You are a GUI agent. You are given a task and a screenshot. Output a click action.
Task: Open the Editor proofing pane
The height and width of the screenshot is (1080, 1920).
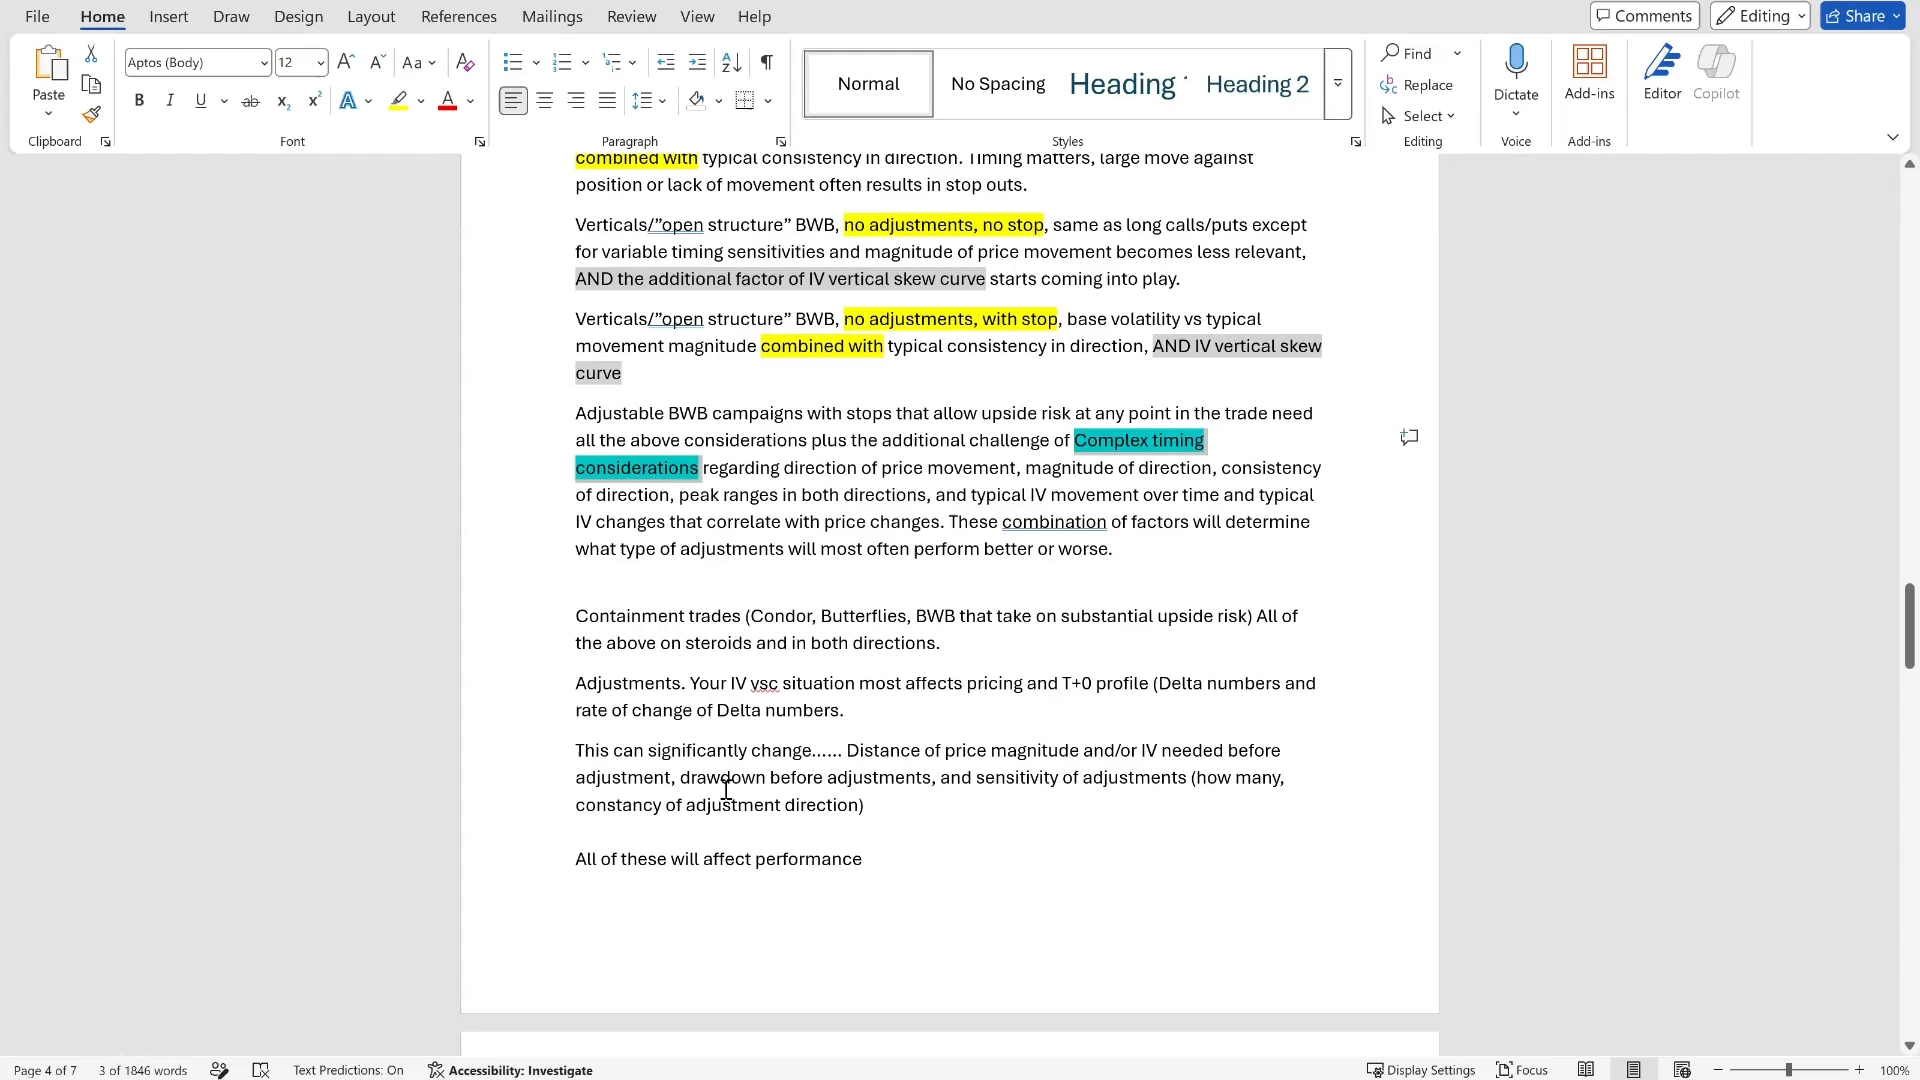pos(1662,73)
